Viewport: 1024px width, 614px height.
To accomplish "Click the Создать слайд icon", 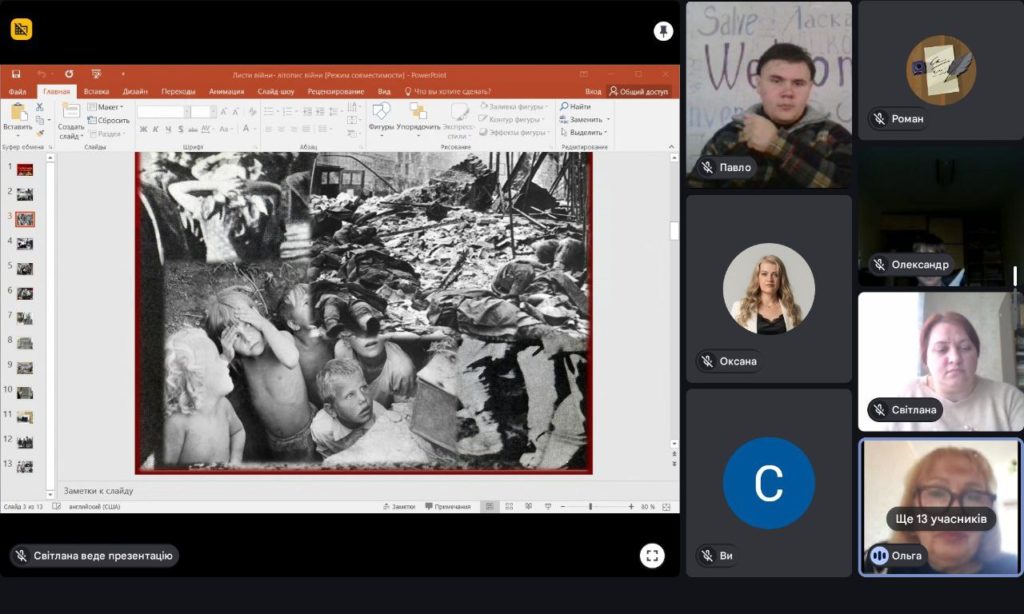I will (71, 112).
